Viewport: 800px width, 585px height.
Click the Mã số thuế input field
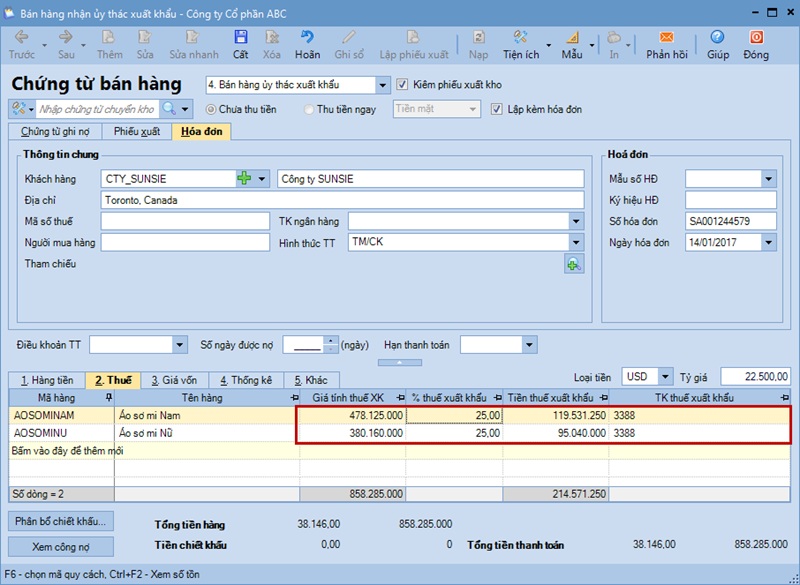coord(185,221)
